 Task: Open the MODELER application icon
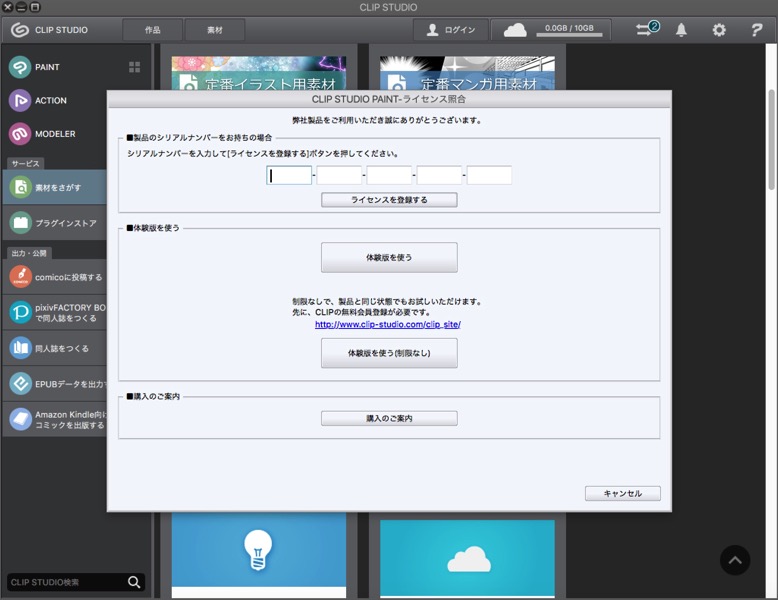coord(20,134)
